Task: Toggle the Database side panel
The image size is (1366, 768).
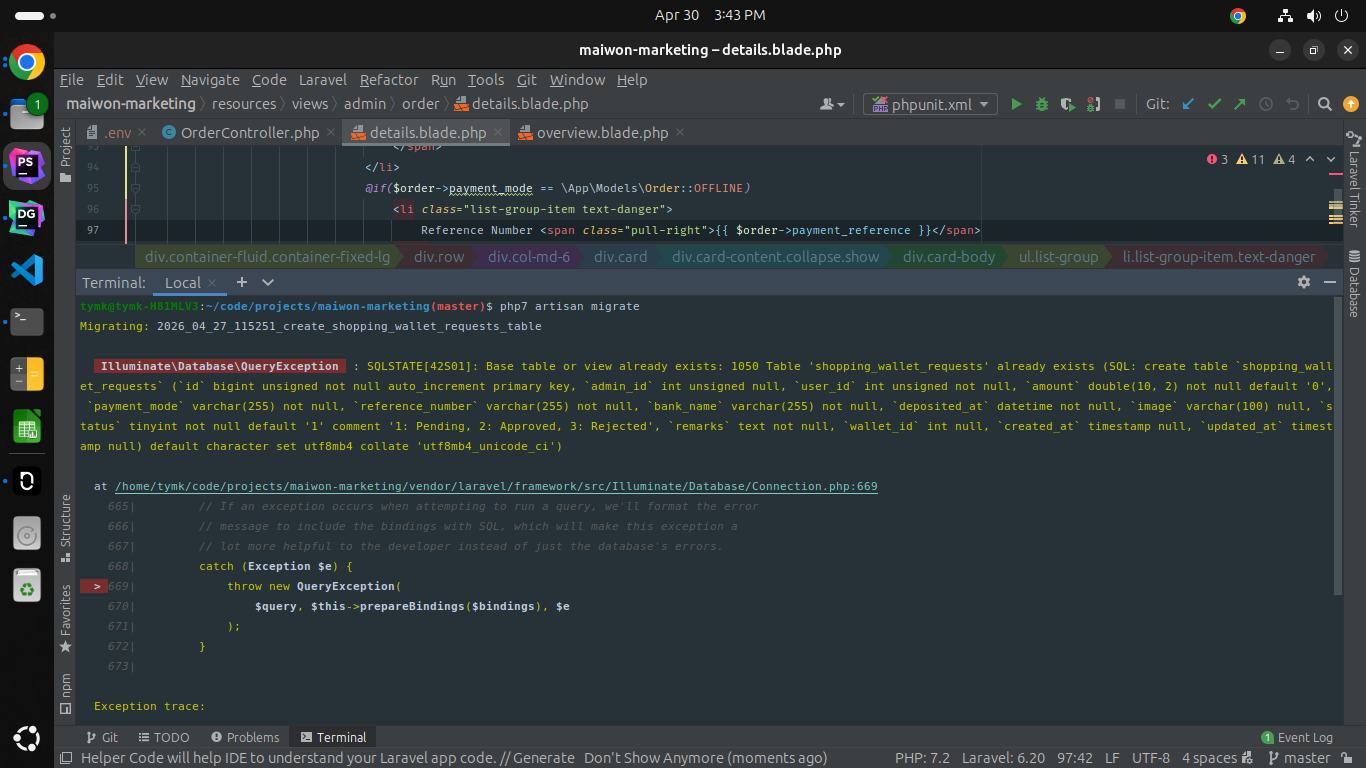Action: pyautogui.click(x=1354, y=283)
